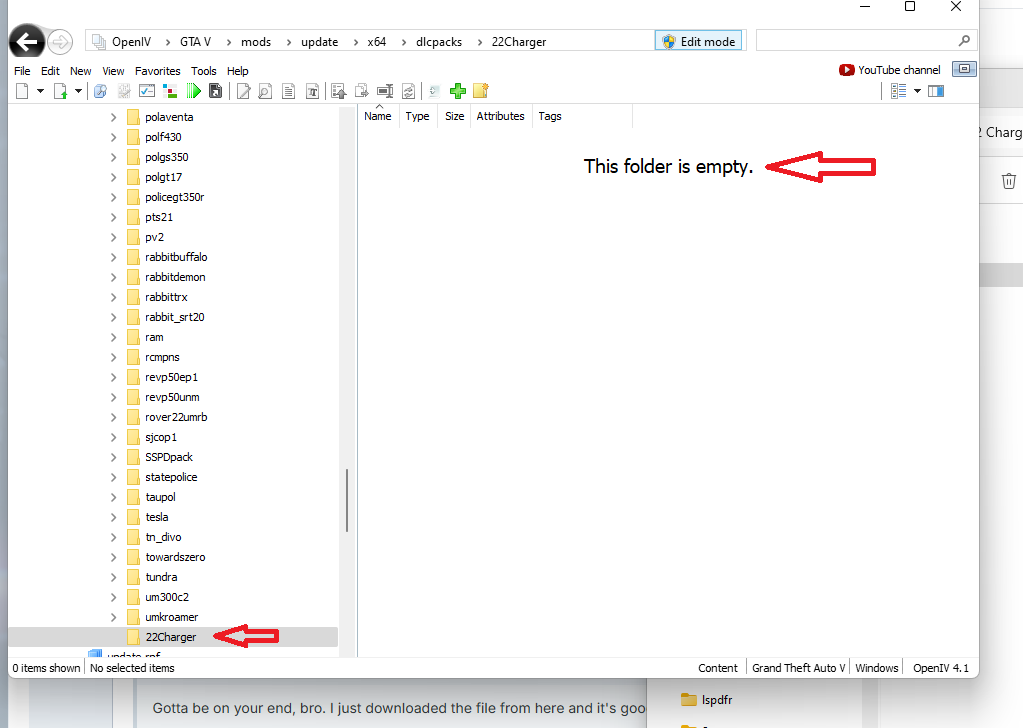Open the Options checklist toolbar icon
Image resolution: width=1023 pixels, height=728 pixels.
147,91
